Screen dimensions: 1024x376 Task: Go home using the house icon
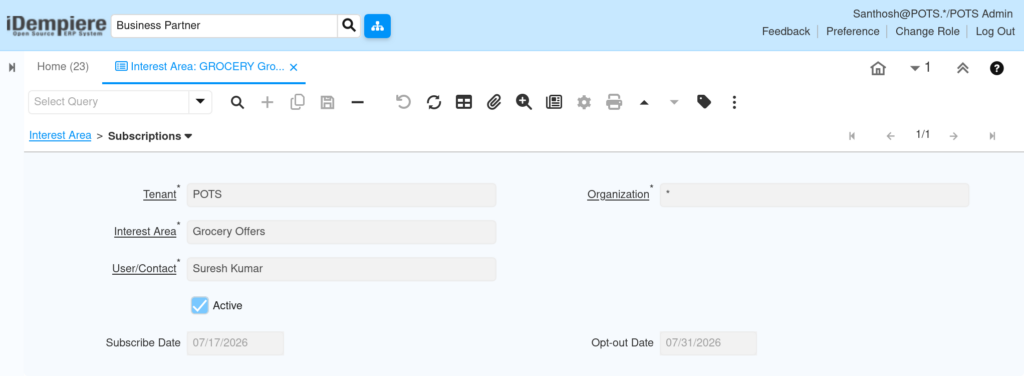click(878, 68)
